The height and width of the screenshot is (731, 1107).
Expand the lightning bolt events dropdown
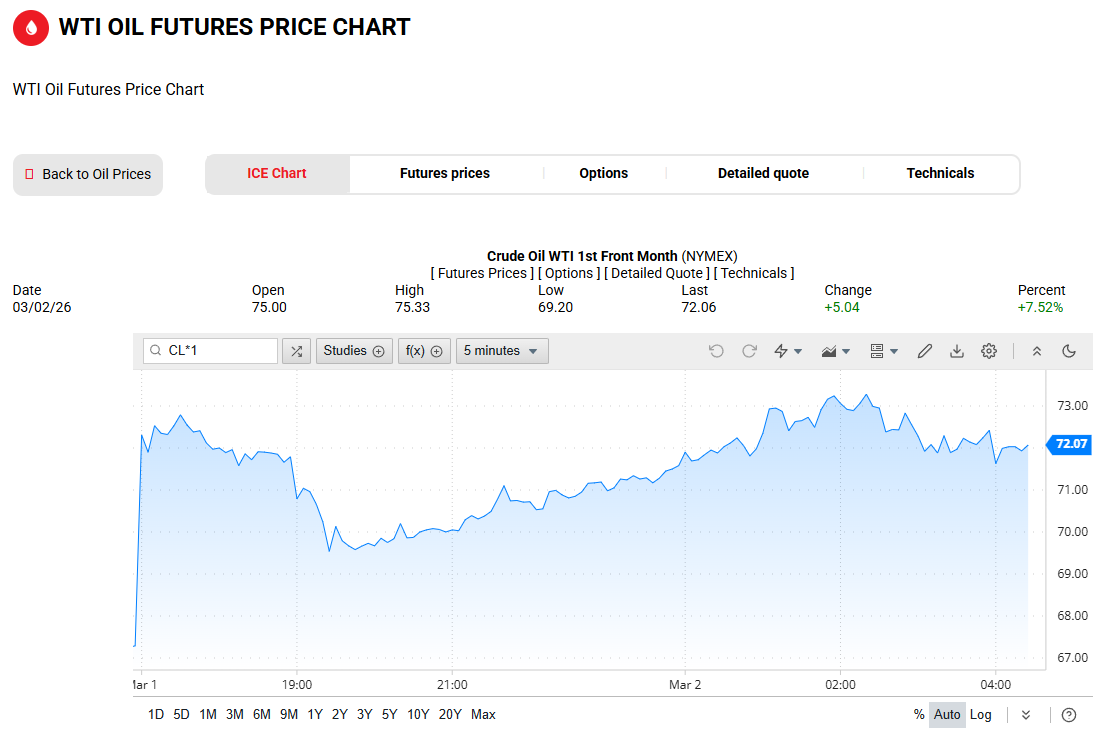click(788, 351)
